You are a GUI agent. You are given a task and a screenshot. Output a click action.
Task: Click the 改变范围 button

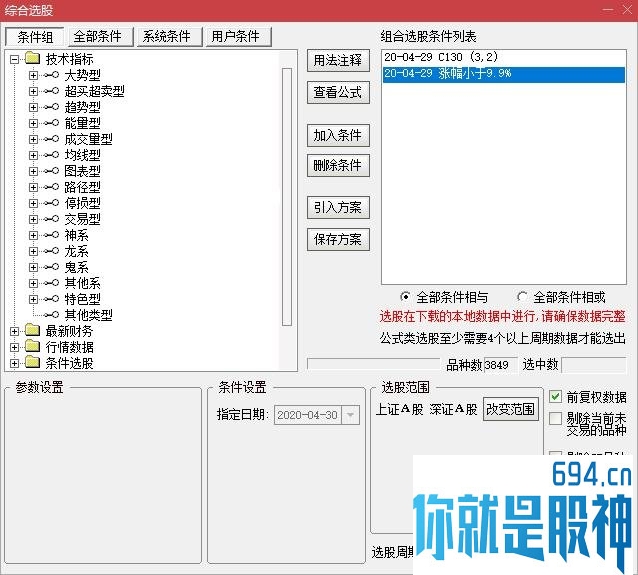click(511, 409)
